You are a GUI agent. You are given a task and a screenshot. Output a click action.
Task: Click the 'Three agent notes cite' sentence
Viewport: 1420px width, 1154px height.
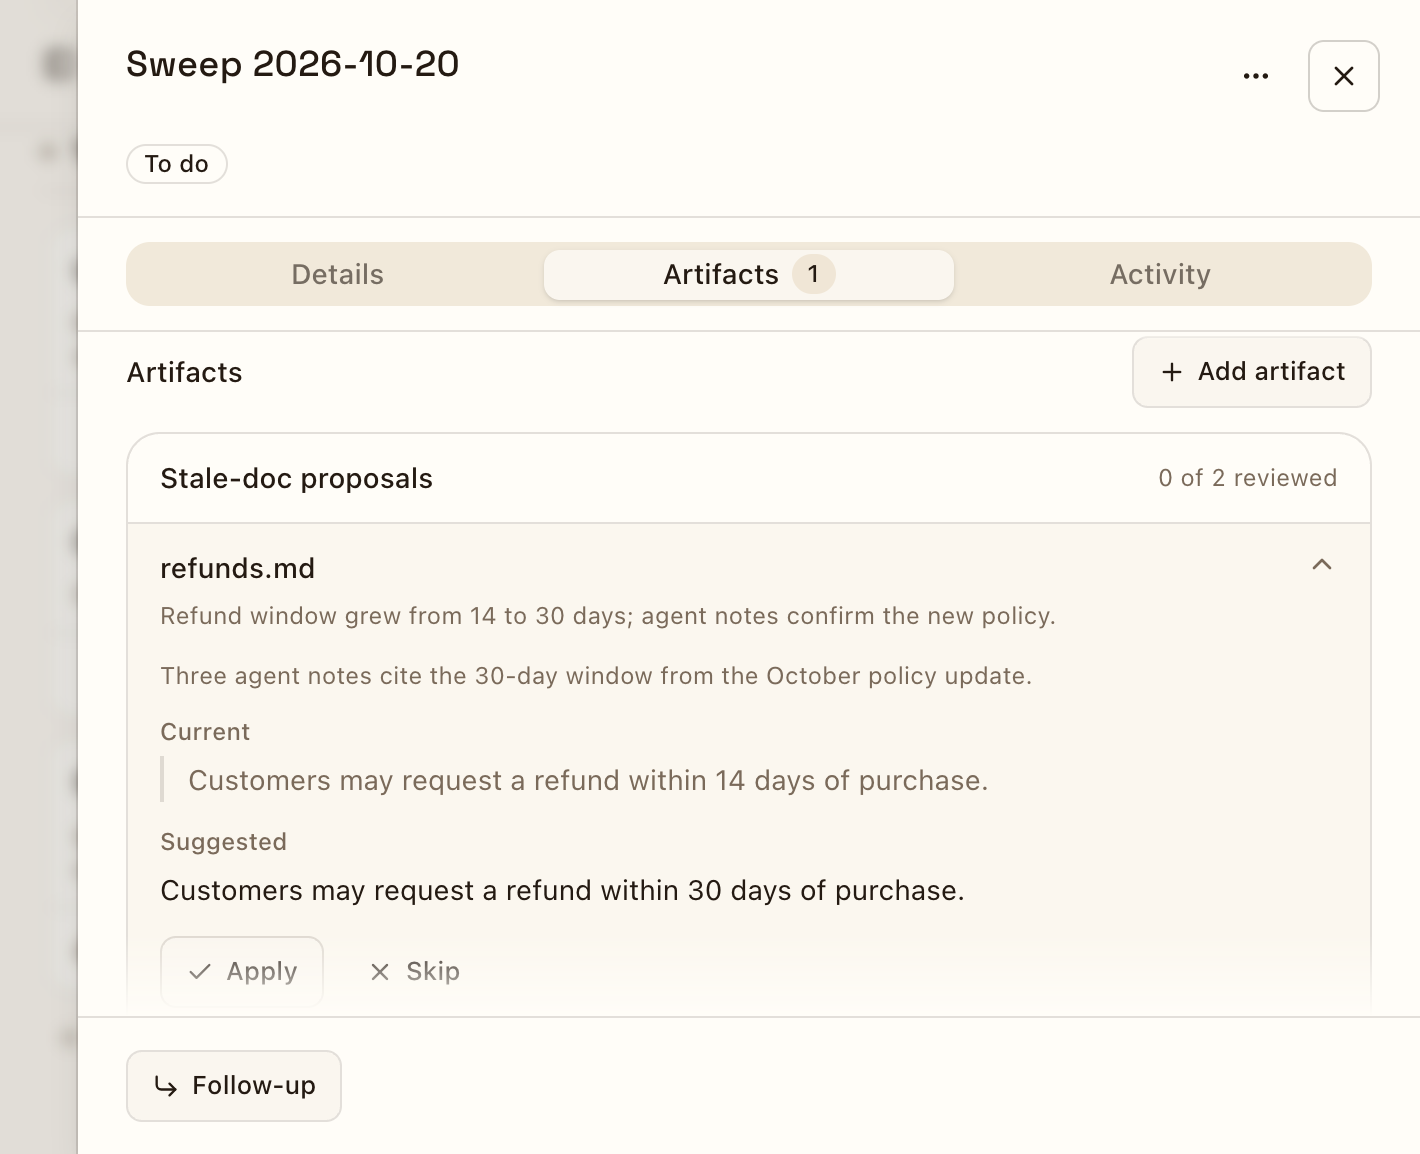[x=596, y=676]
